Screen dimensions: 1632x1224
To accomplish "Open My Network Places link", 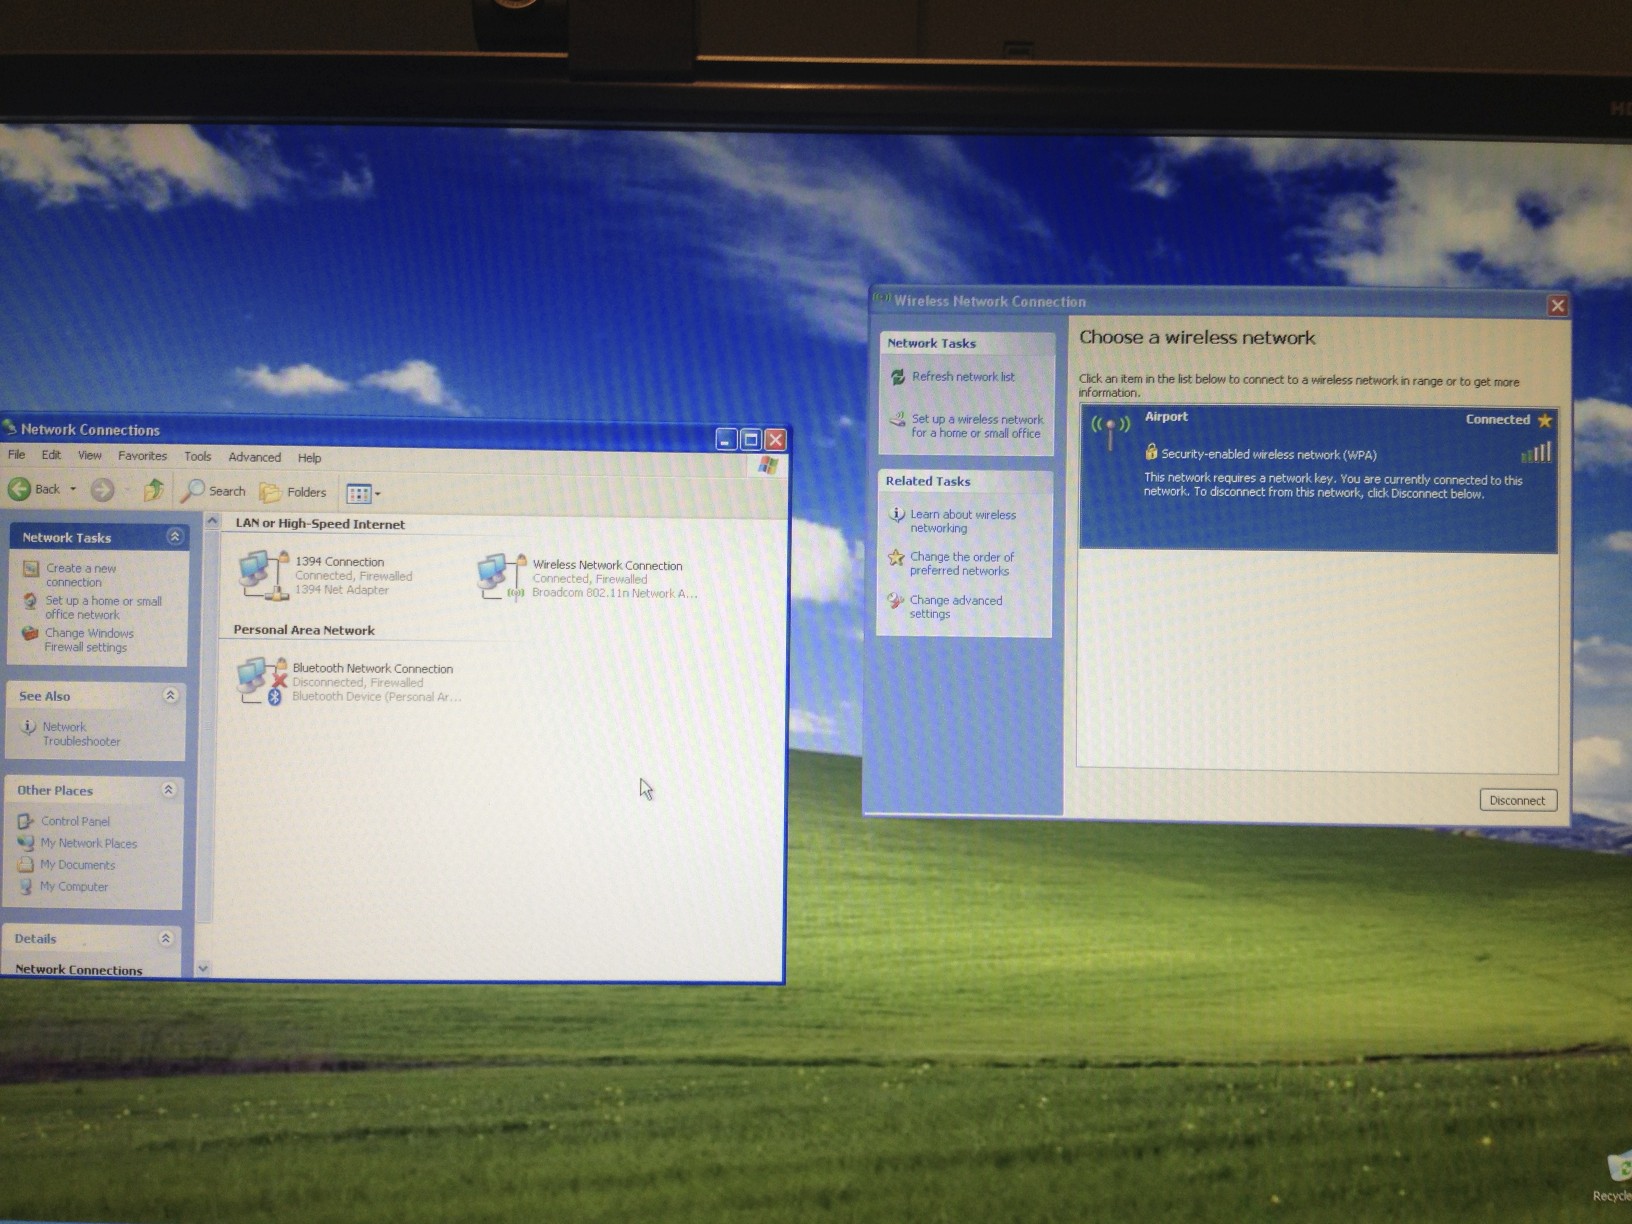I will tap(89, 843).
